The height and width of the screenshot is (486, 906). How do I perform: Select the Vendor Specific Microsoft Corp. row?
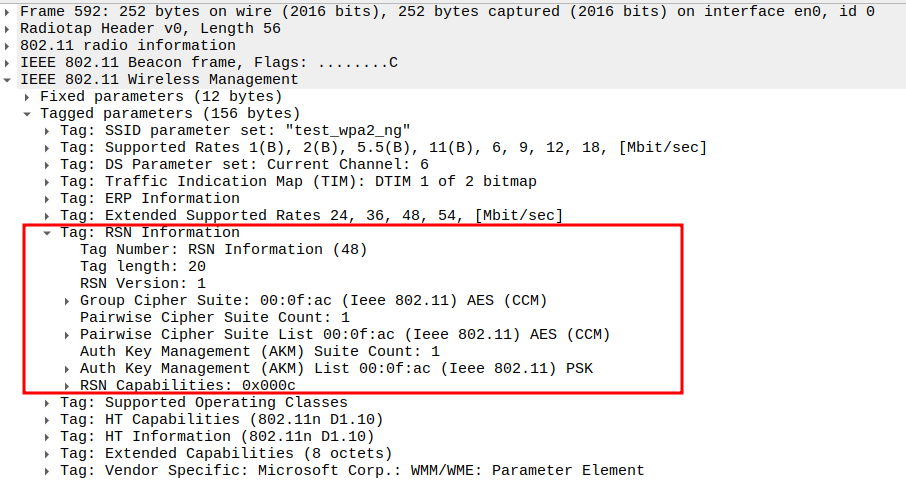coord(352,470)
